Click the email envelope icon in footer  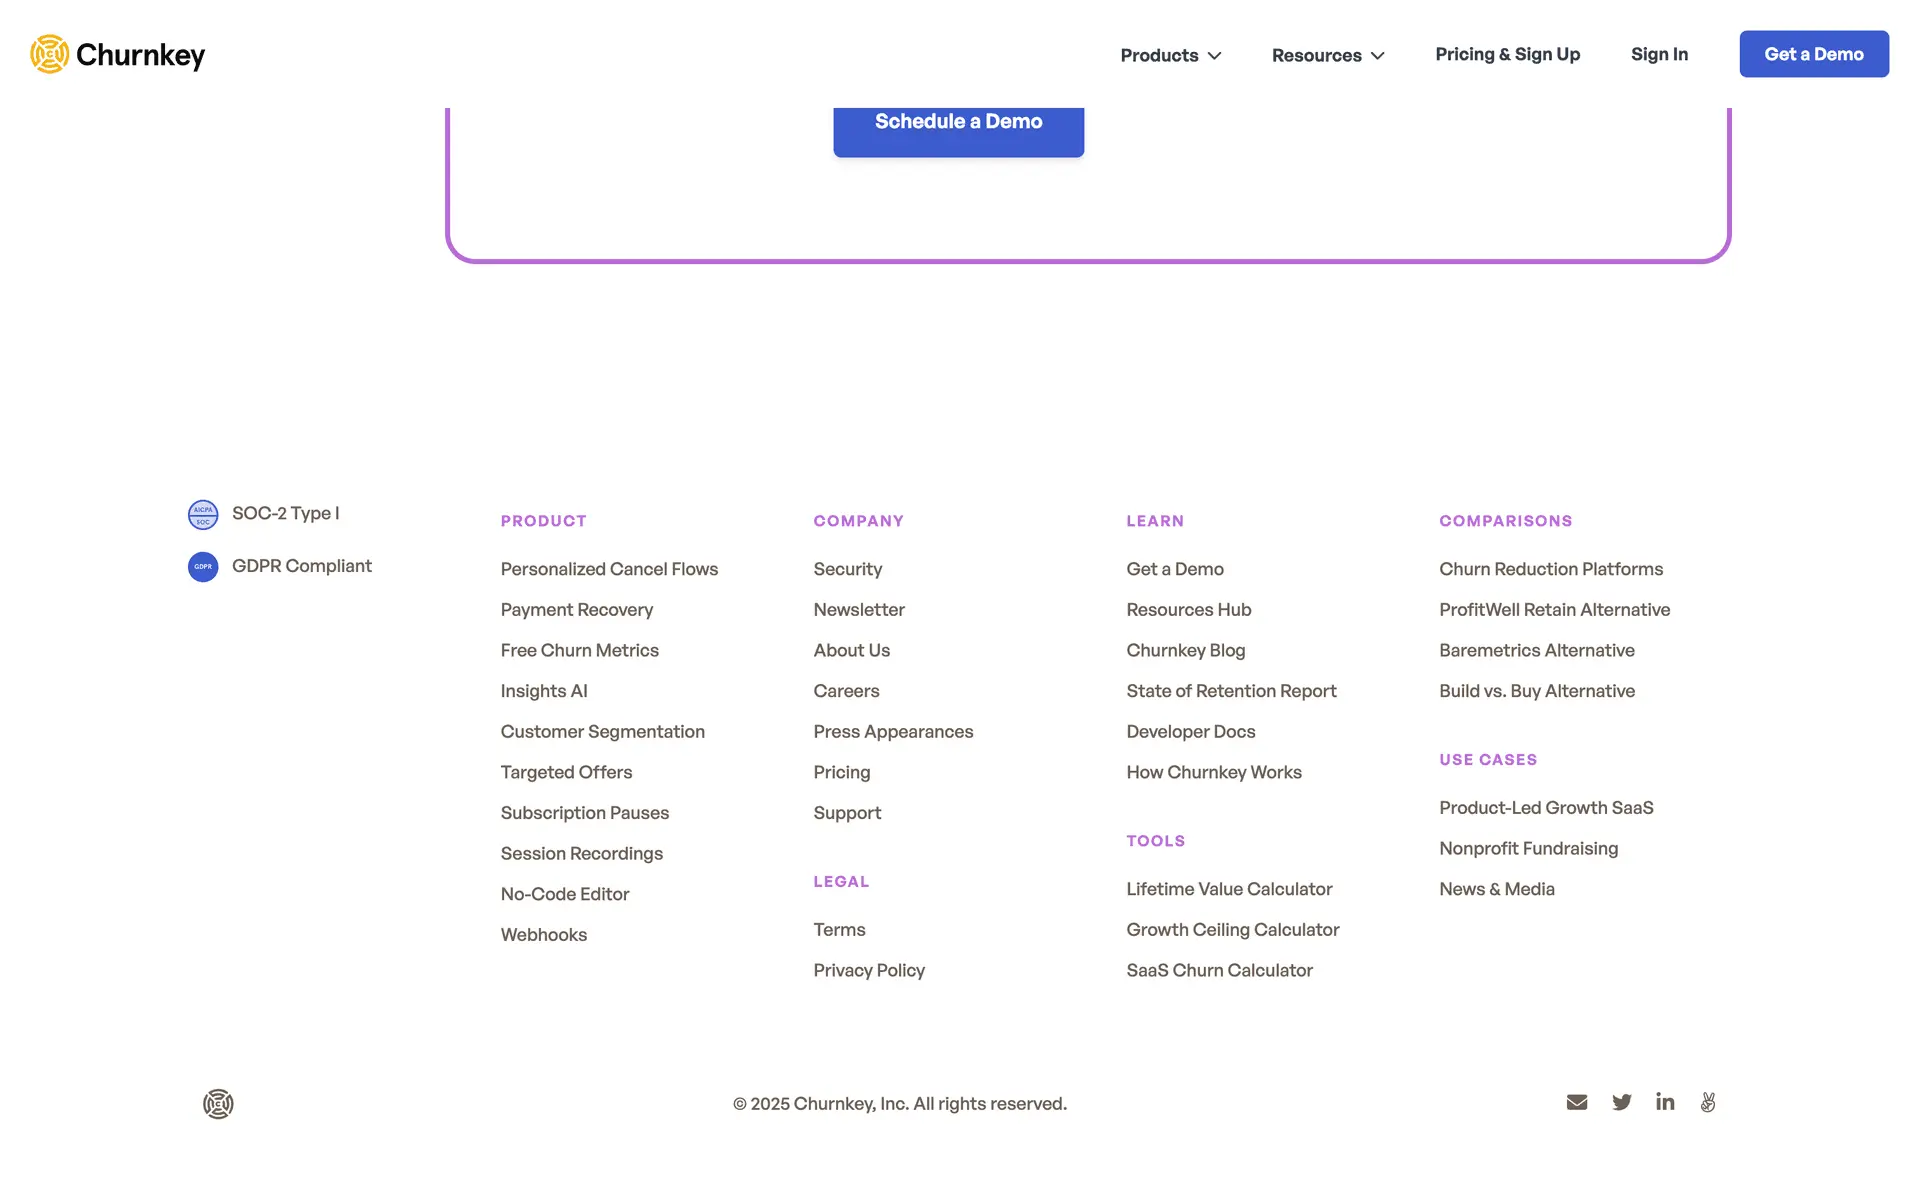(1577, 1102)
